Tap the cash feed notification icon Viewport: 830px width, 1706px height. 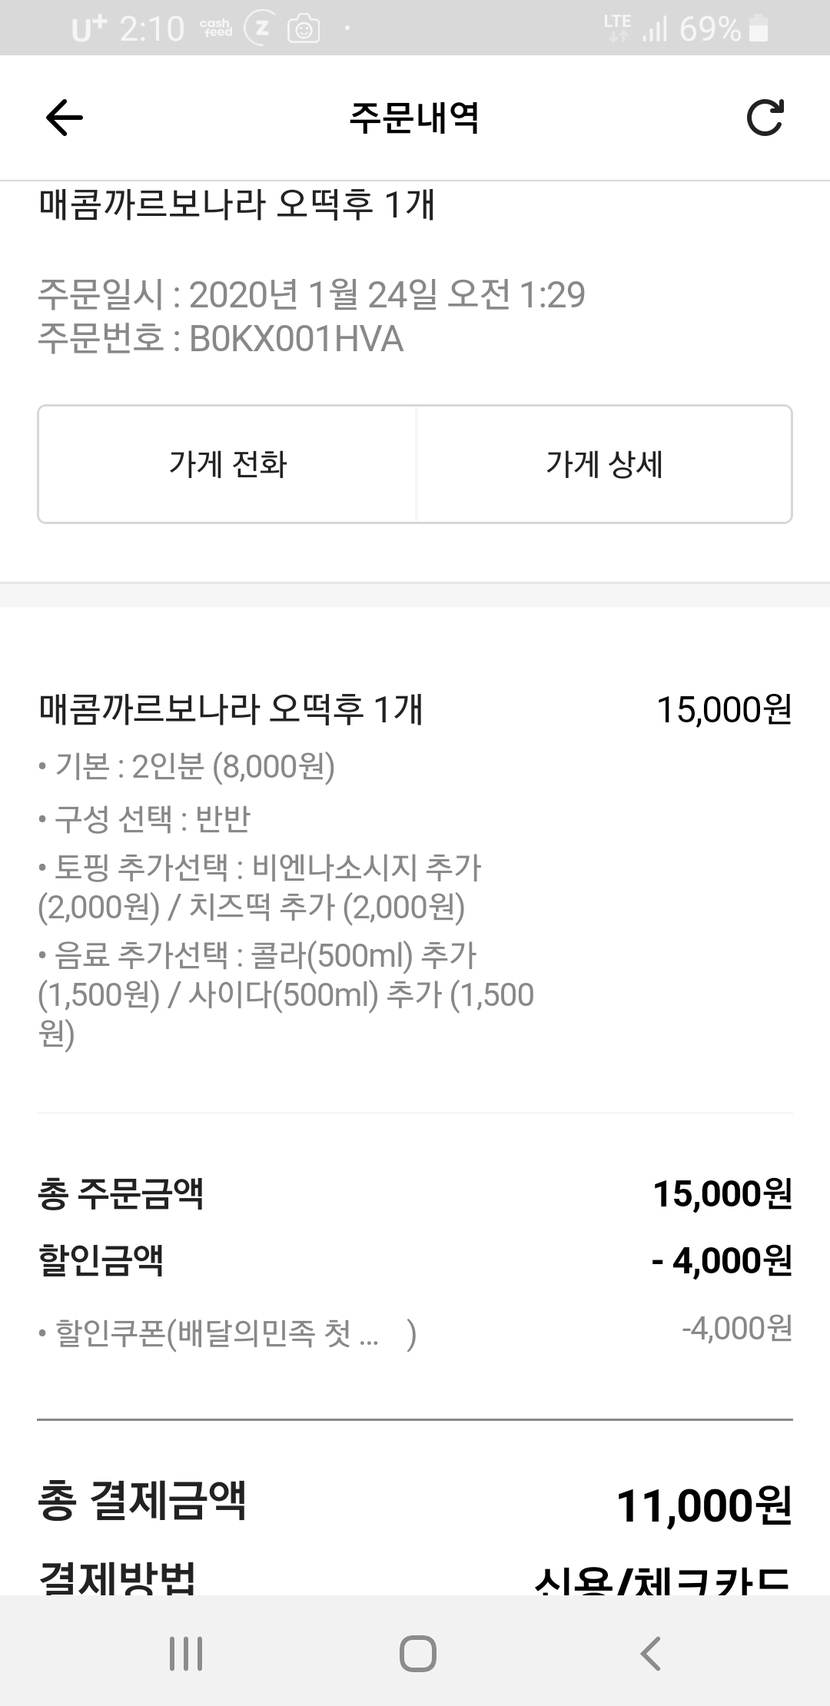(215, 28)
